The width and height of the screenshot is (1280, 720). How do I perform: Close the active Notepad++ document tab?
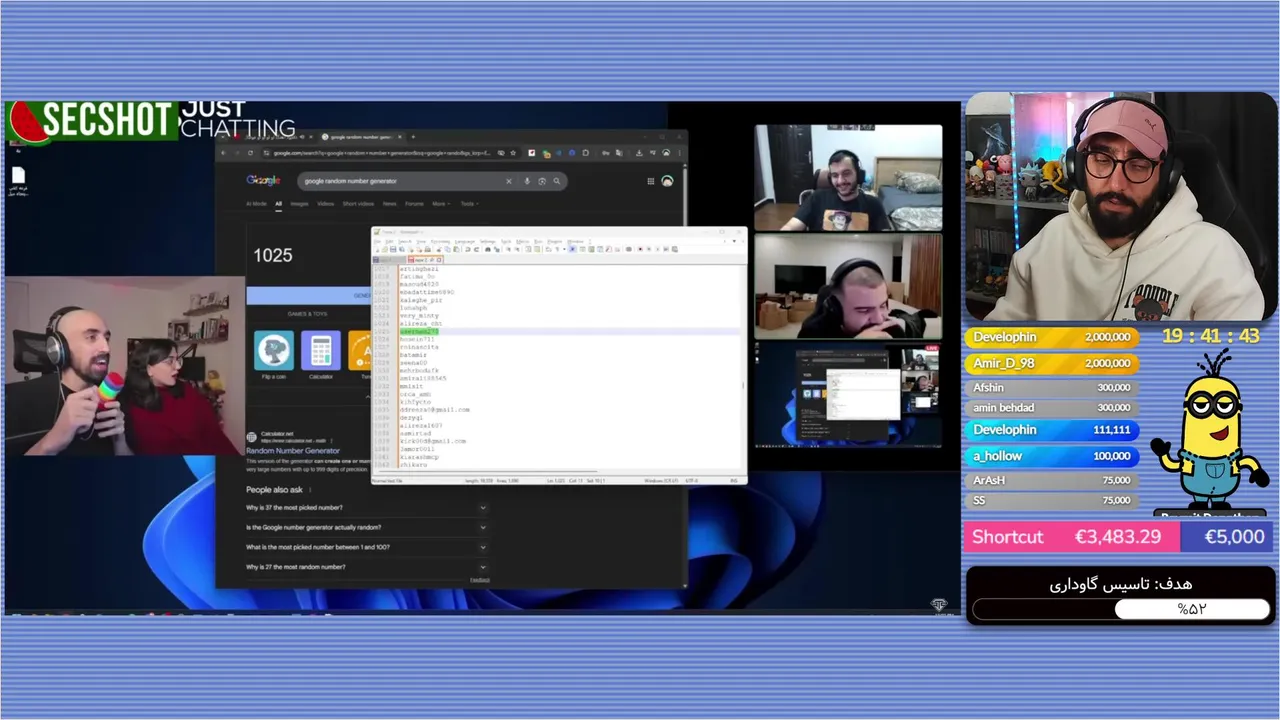[x=439, y=260]
